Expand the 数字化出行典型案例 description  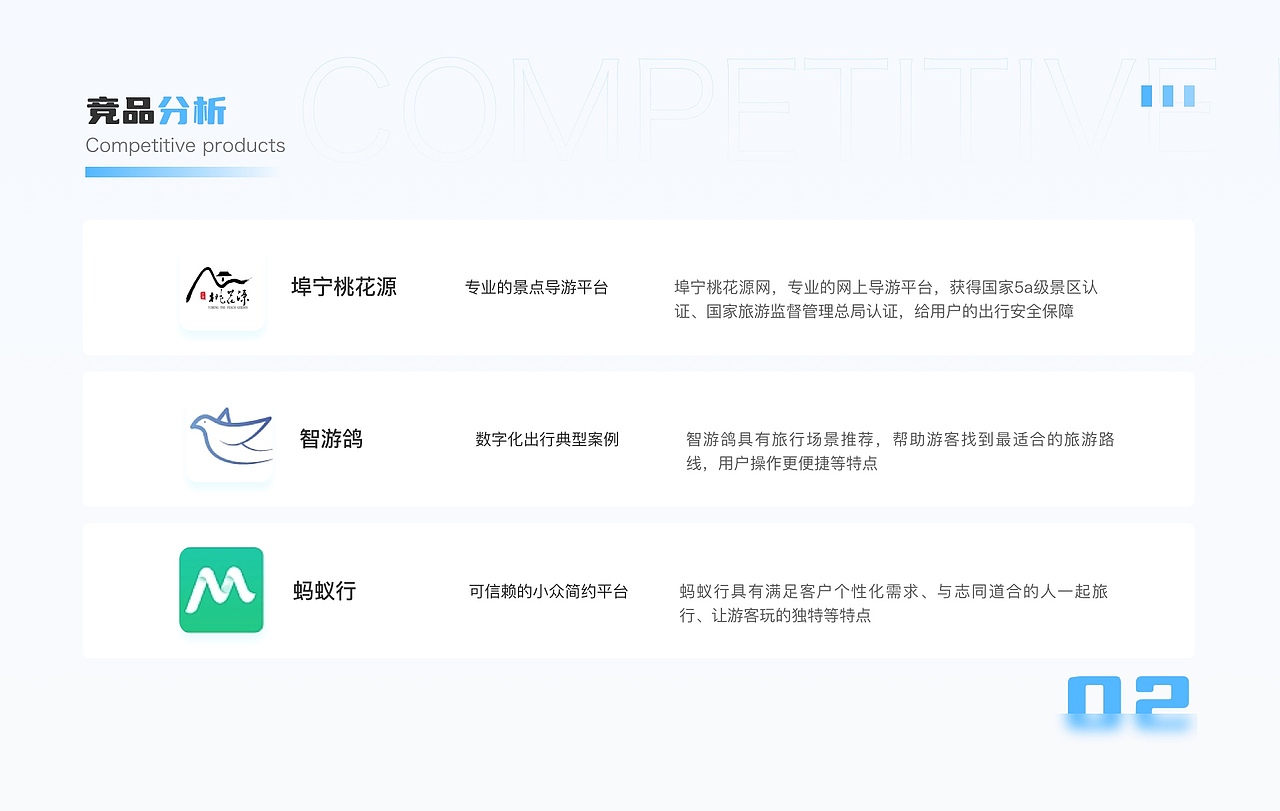(547, 439)
